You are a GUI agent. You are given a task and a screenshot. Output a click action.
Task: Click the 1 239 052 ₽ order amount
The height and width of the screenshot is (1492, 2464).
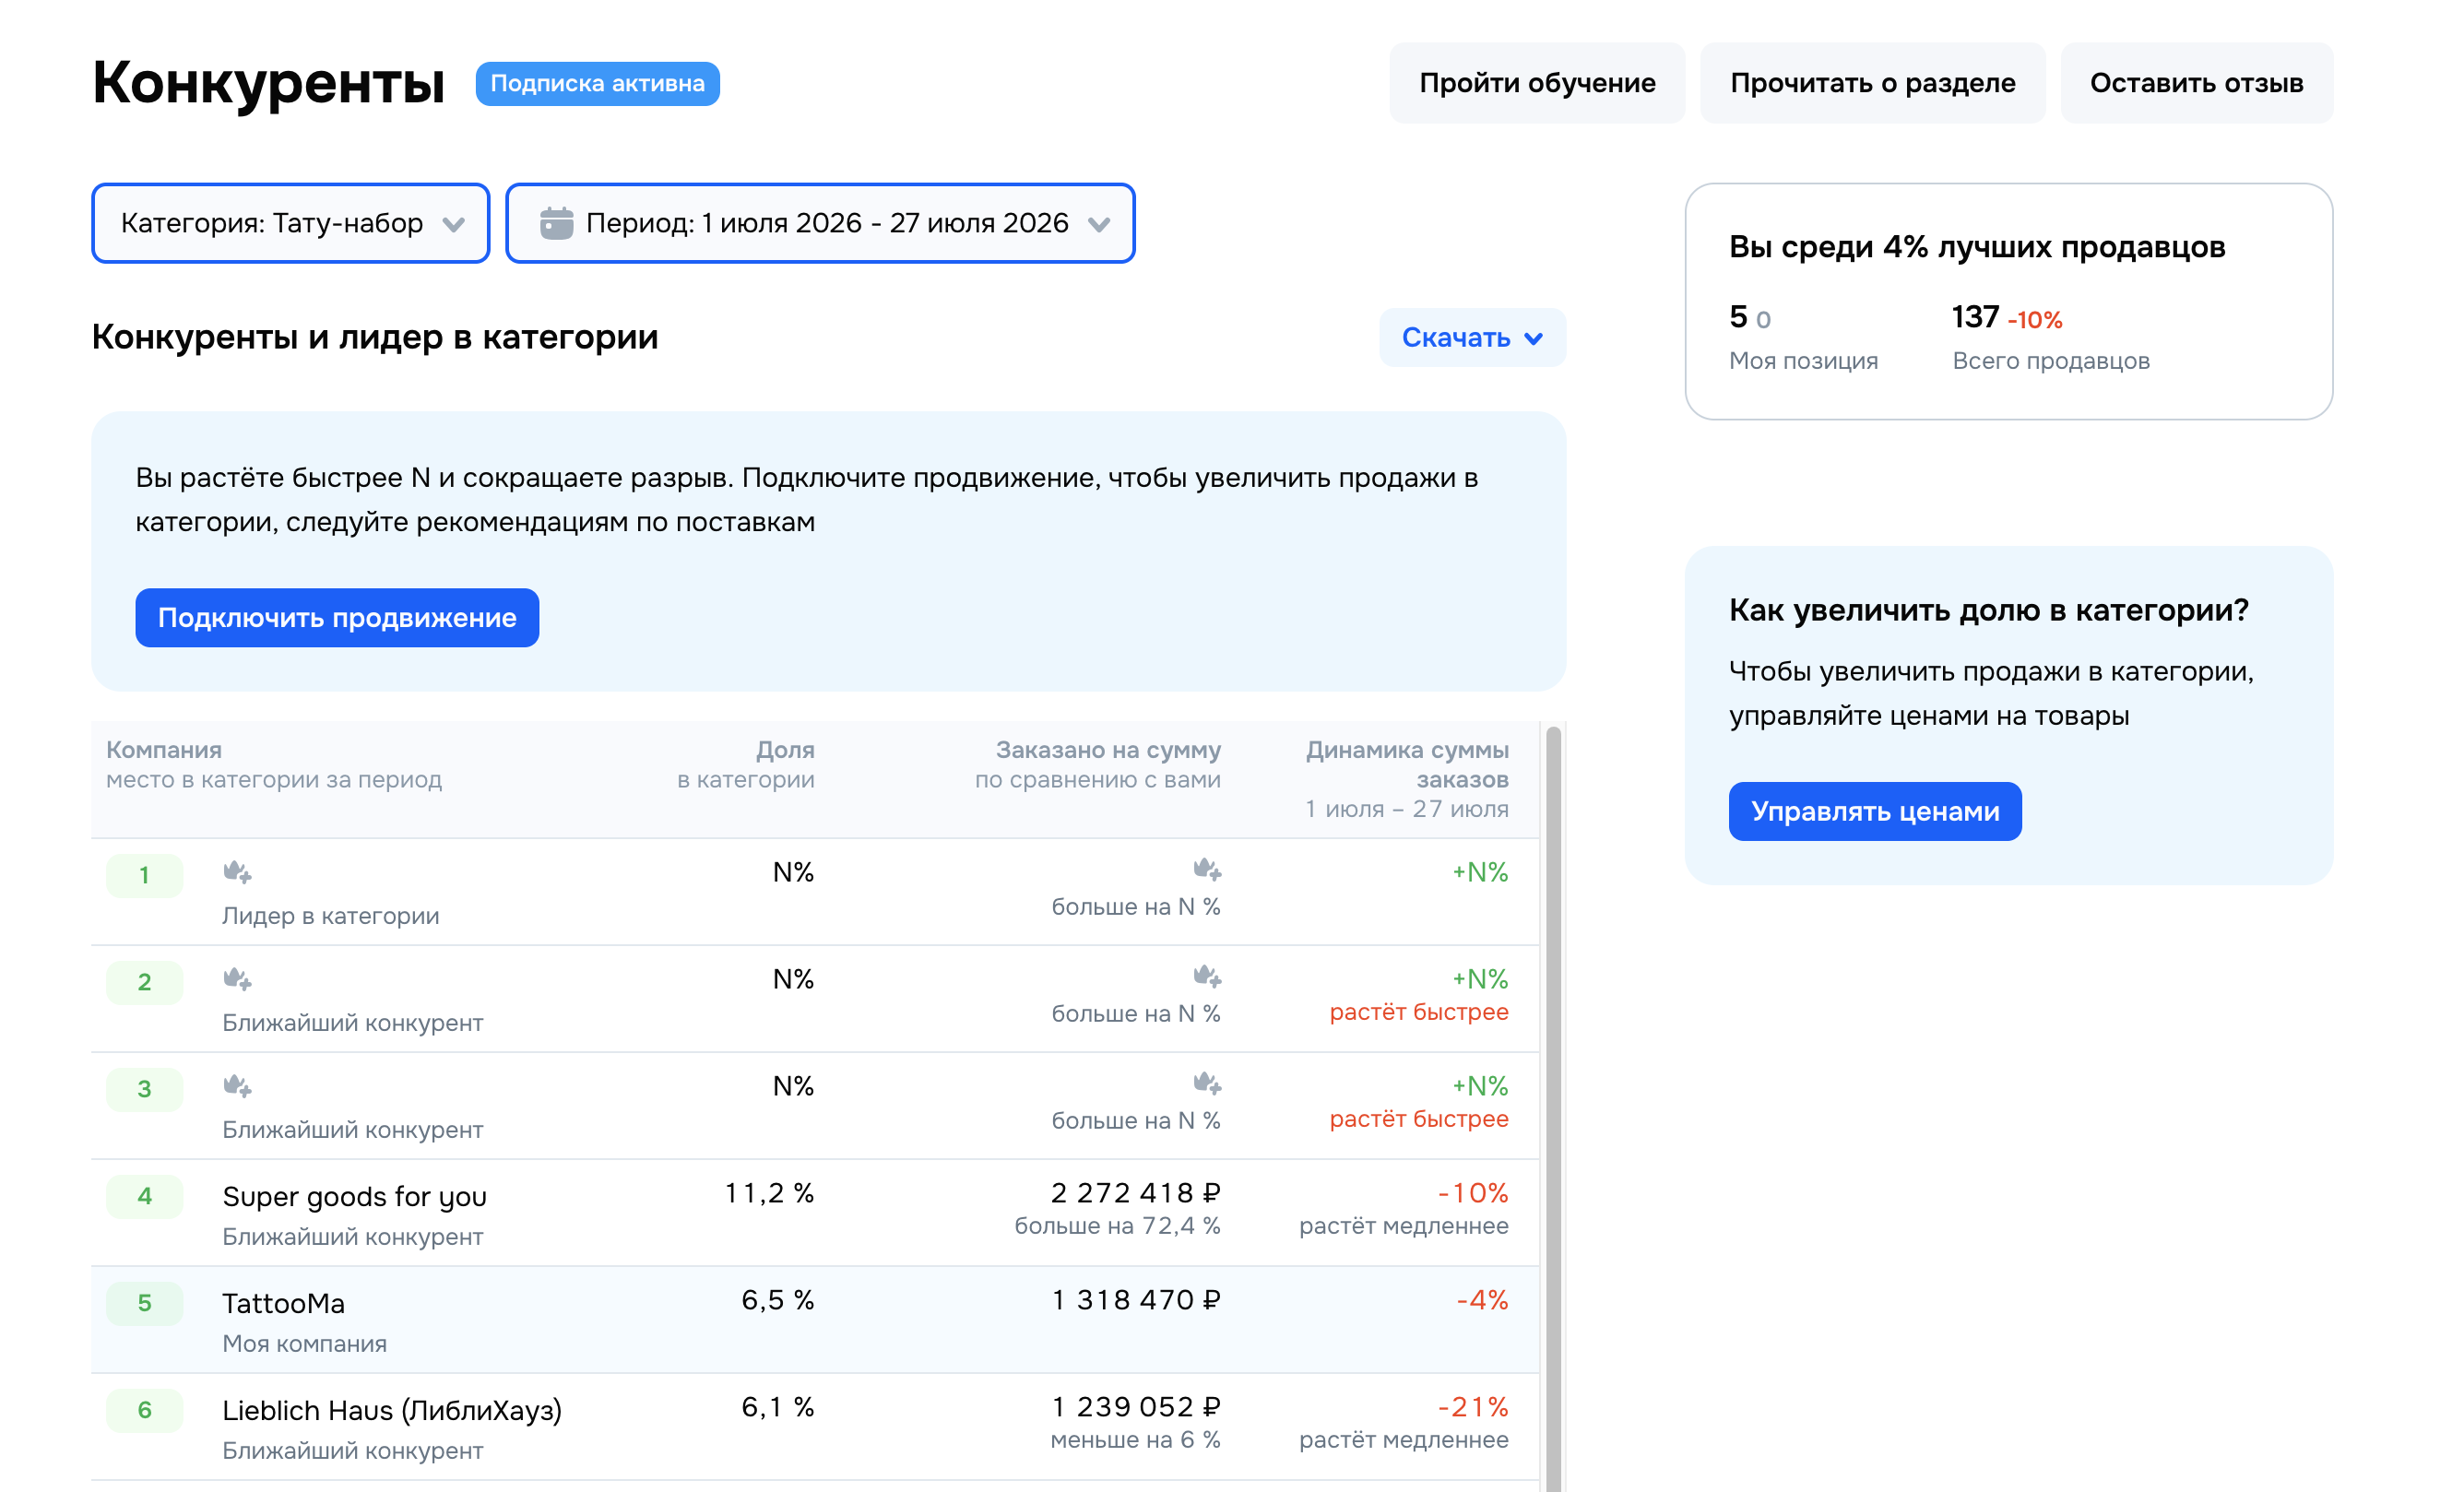click(1135, 1407)
